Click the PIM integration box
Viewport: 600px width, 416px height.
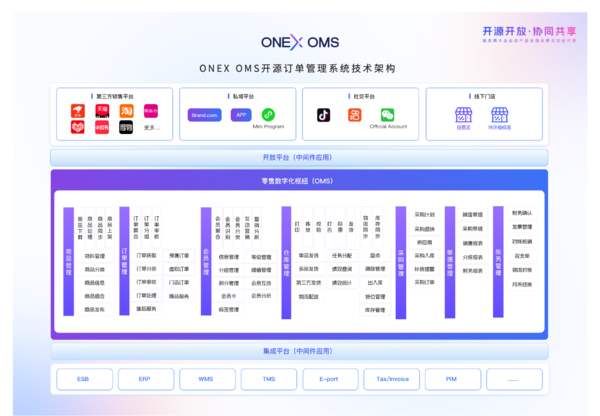point(452,379)
